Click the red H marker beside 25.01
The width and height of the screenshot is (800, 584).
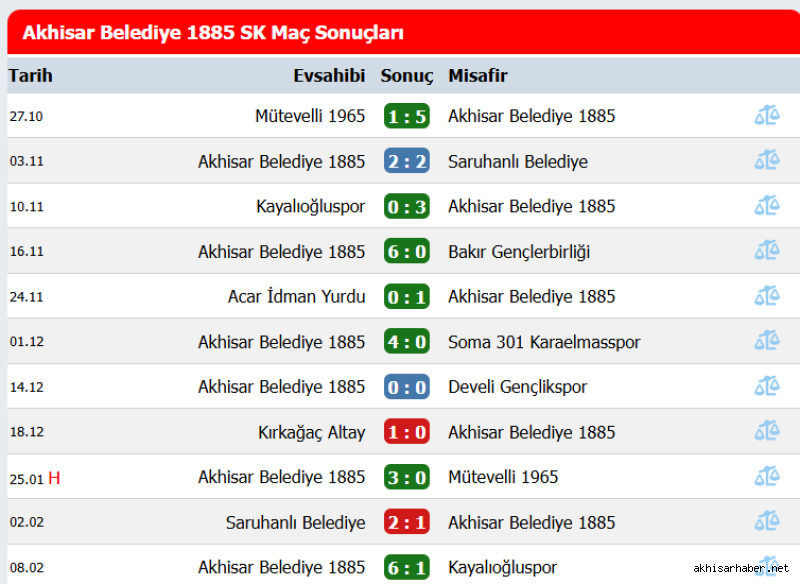[54, 478]
